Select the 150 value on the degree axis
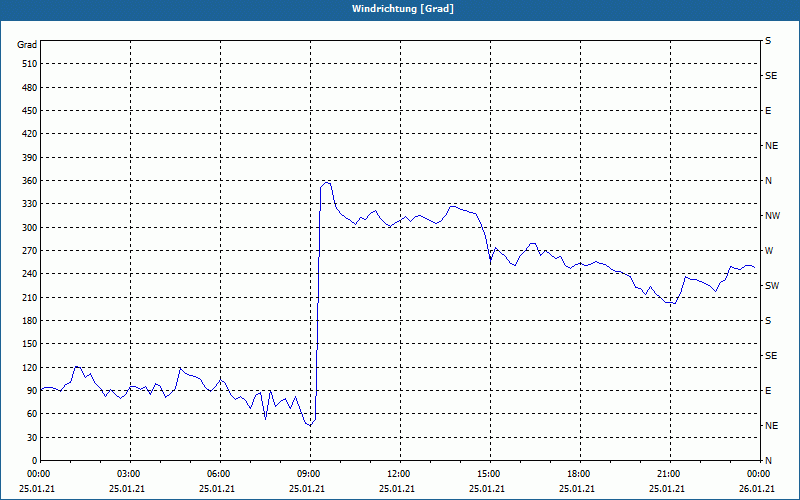Viewport: 800px width, 500px height. (30, 344)
